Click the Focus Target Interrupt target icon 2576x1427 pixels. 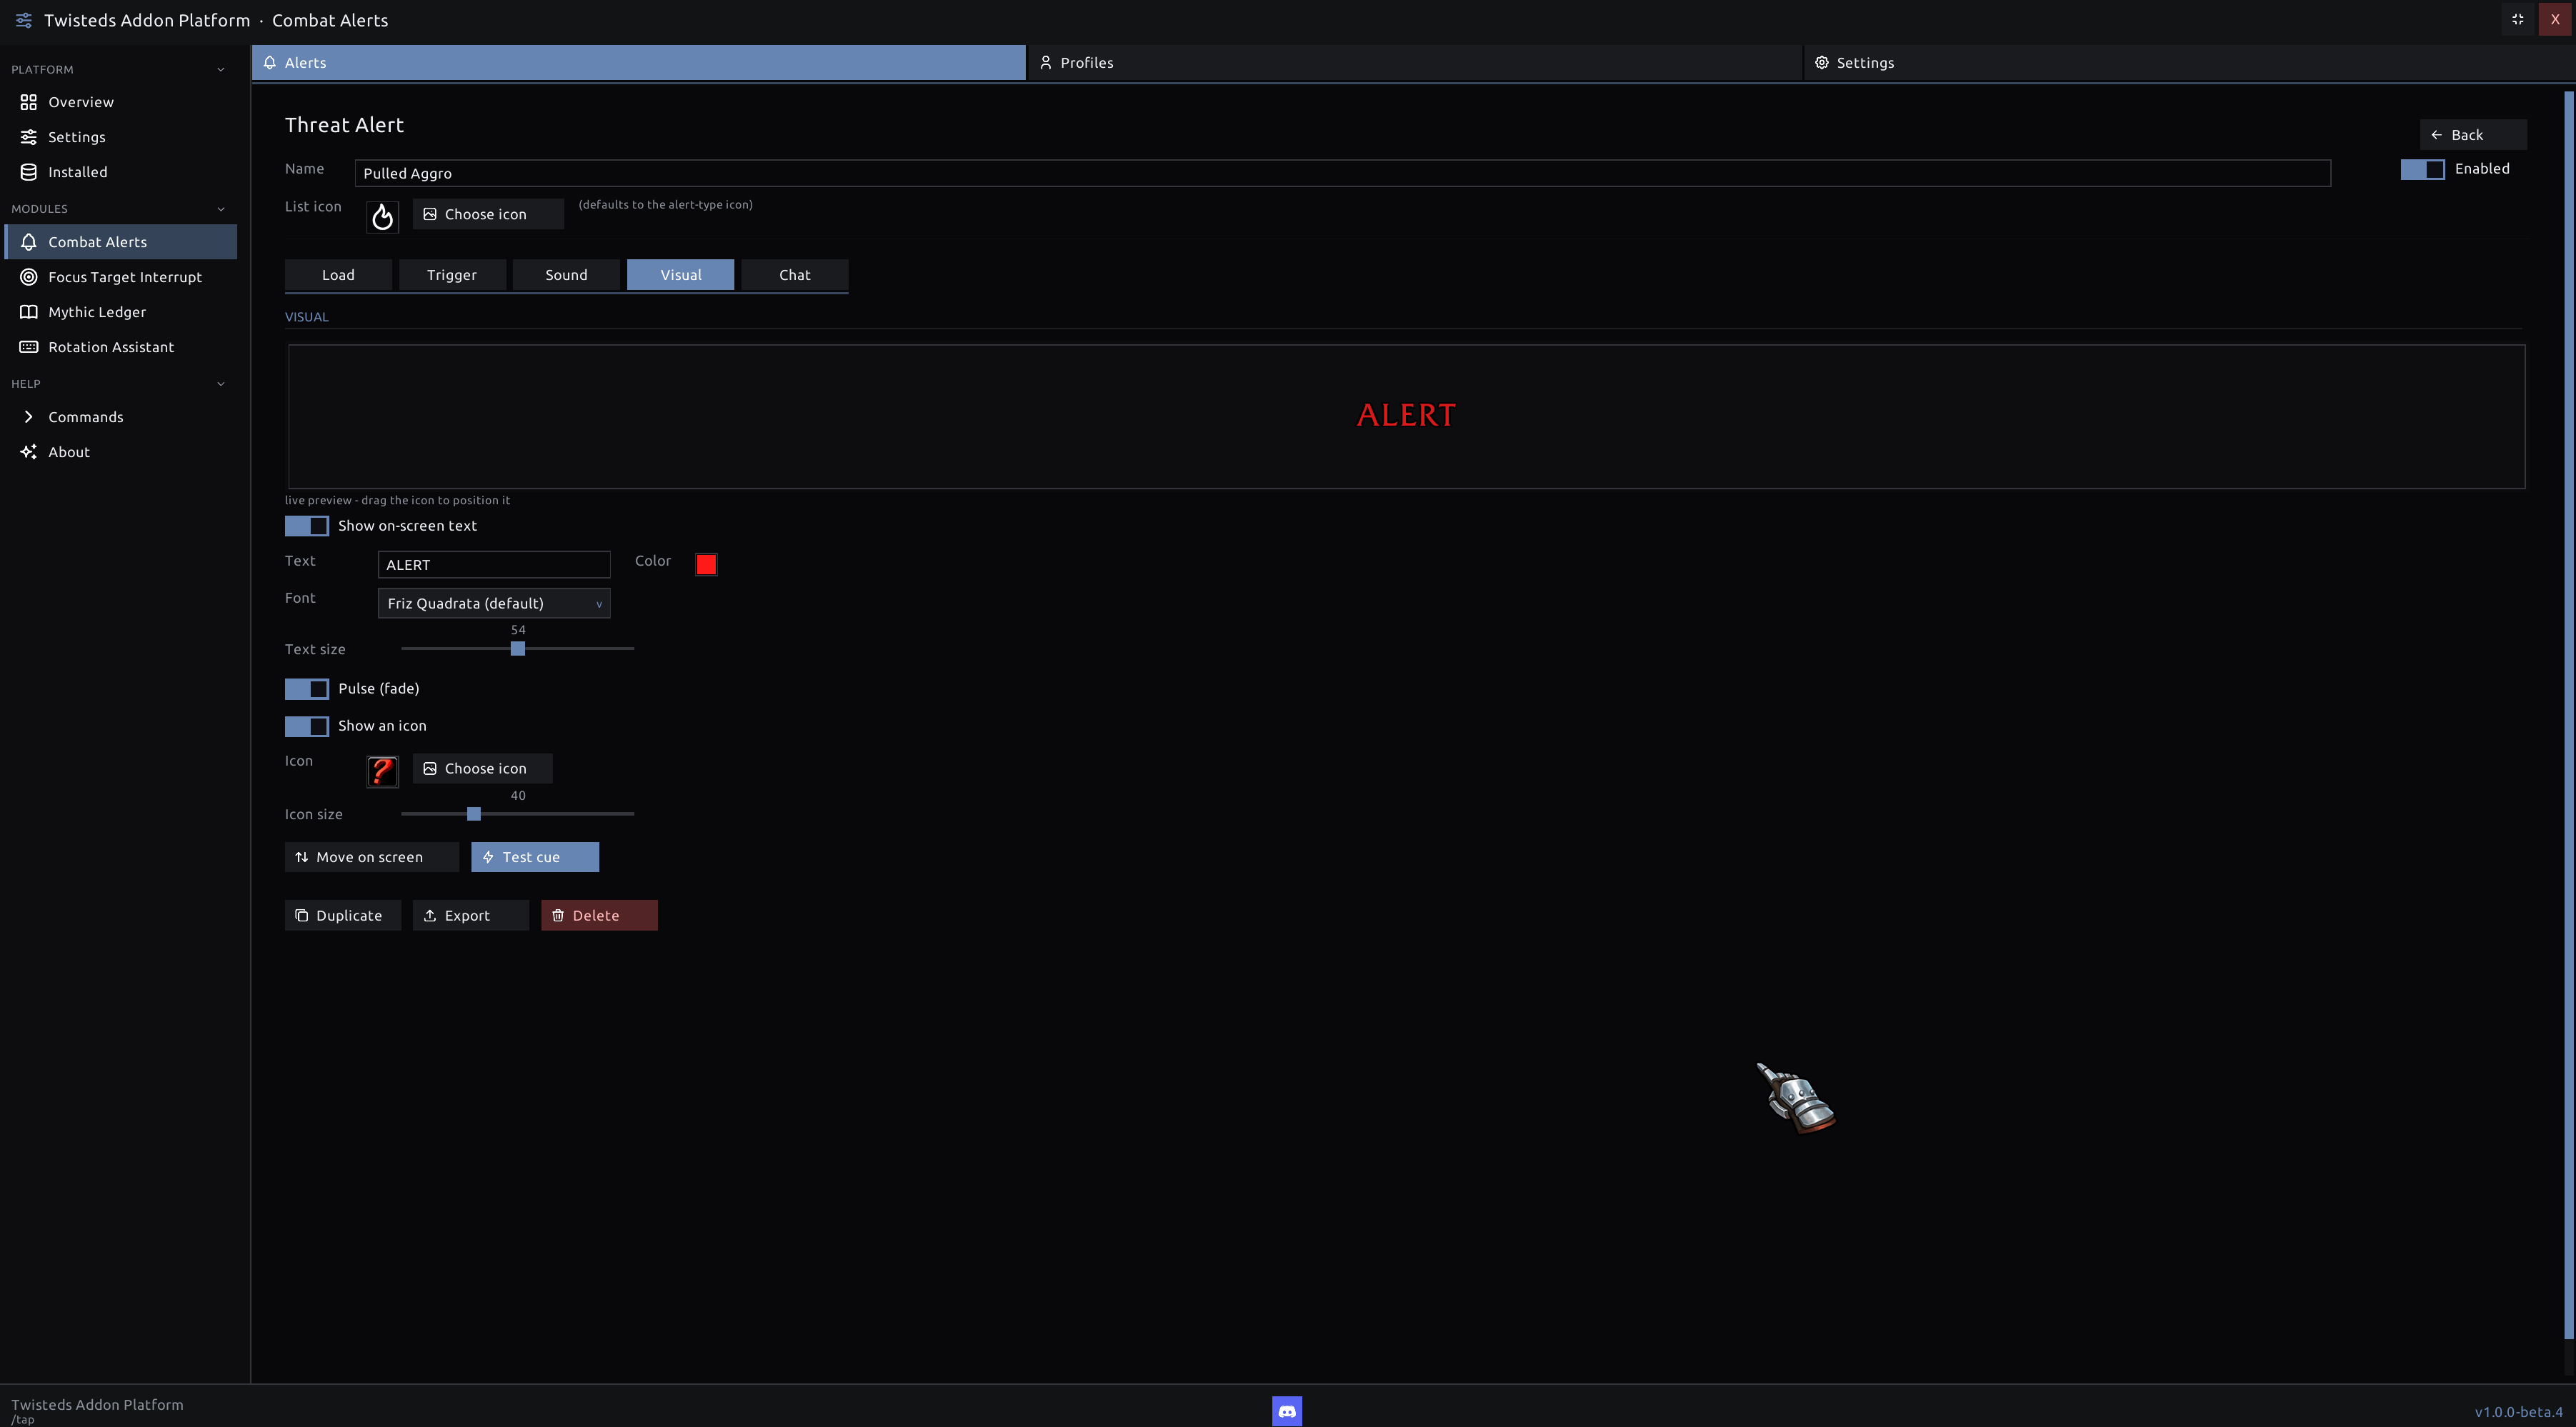pos(29,277)
